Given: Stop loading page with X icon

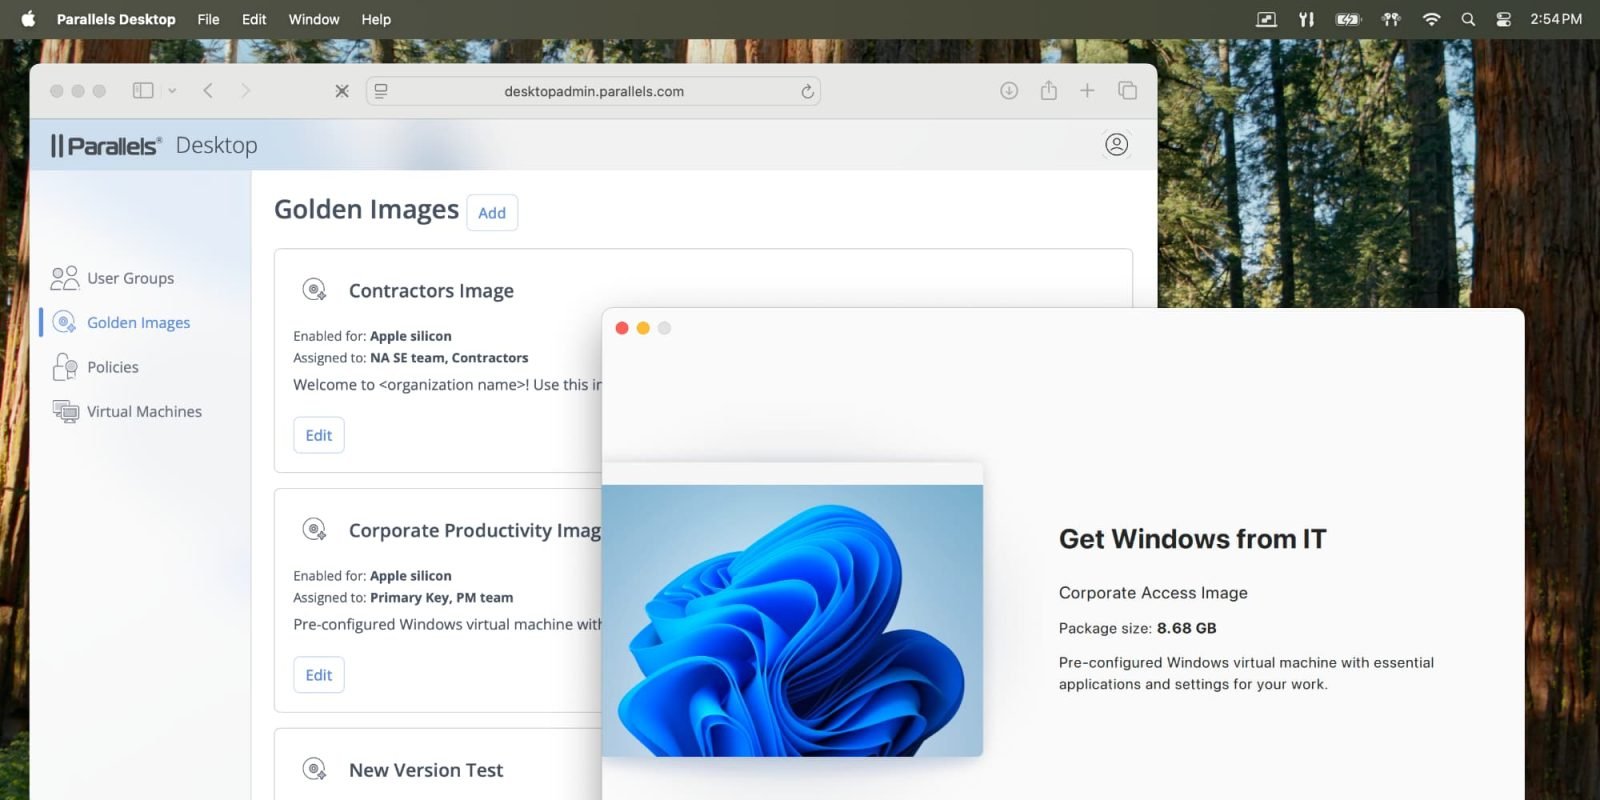Looking at the screenshot, I should pos(342,91).
